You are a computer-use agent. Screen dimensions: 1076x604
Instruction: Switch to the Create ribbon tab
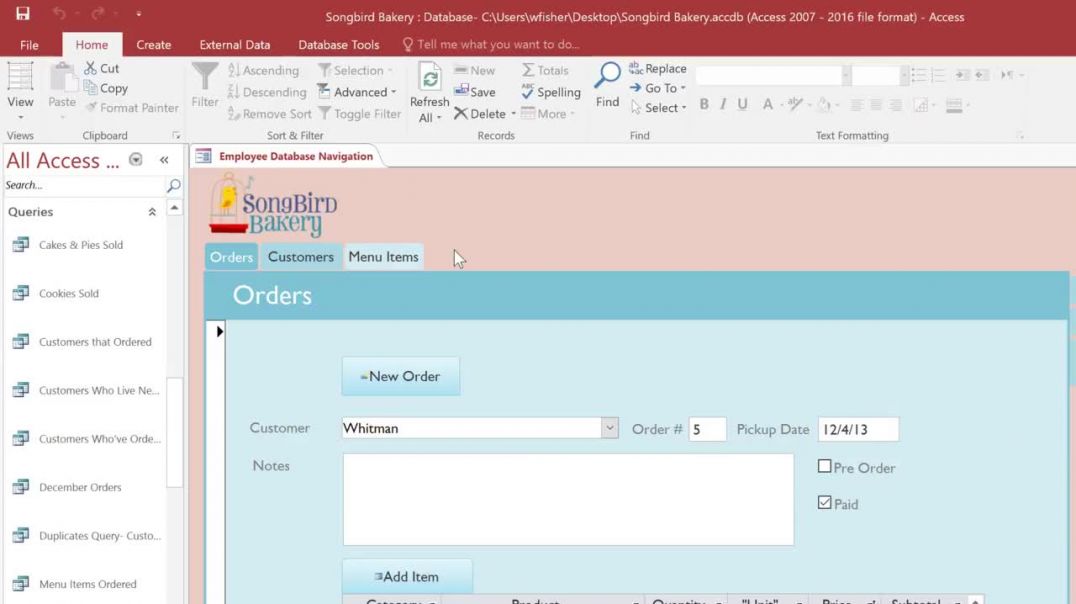click(154, 45)
